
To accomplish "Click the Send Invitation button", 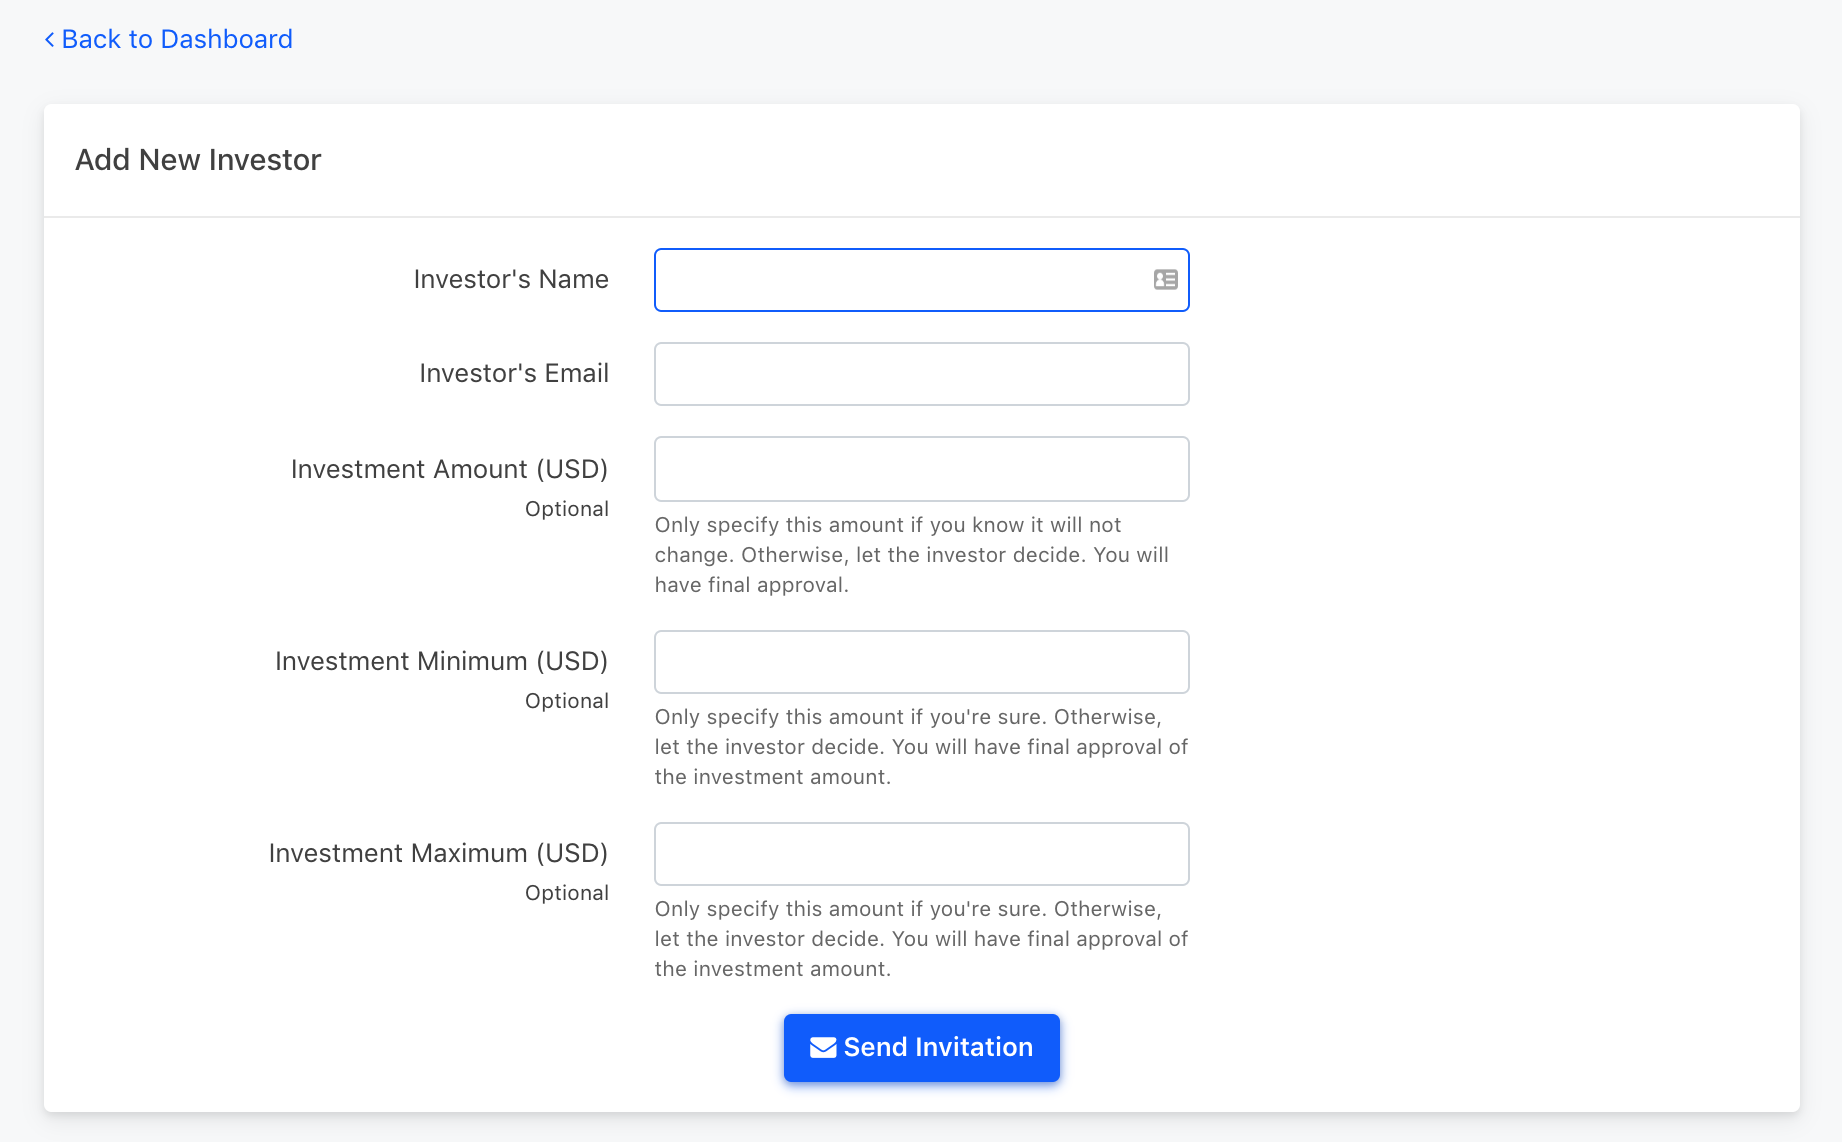I will (x=921, y=1047).
